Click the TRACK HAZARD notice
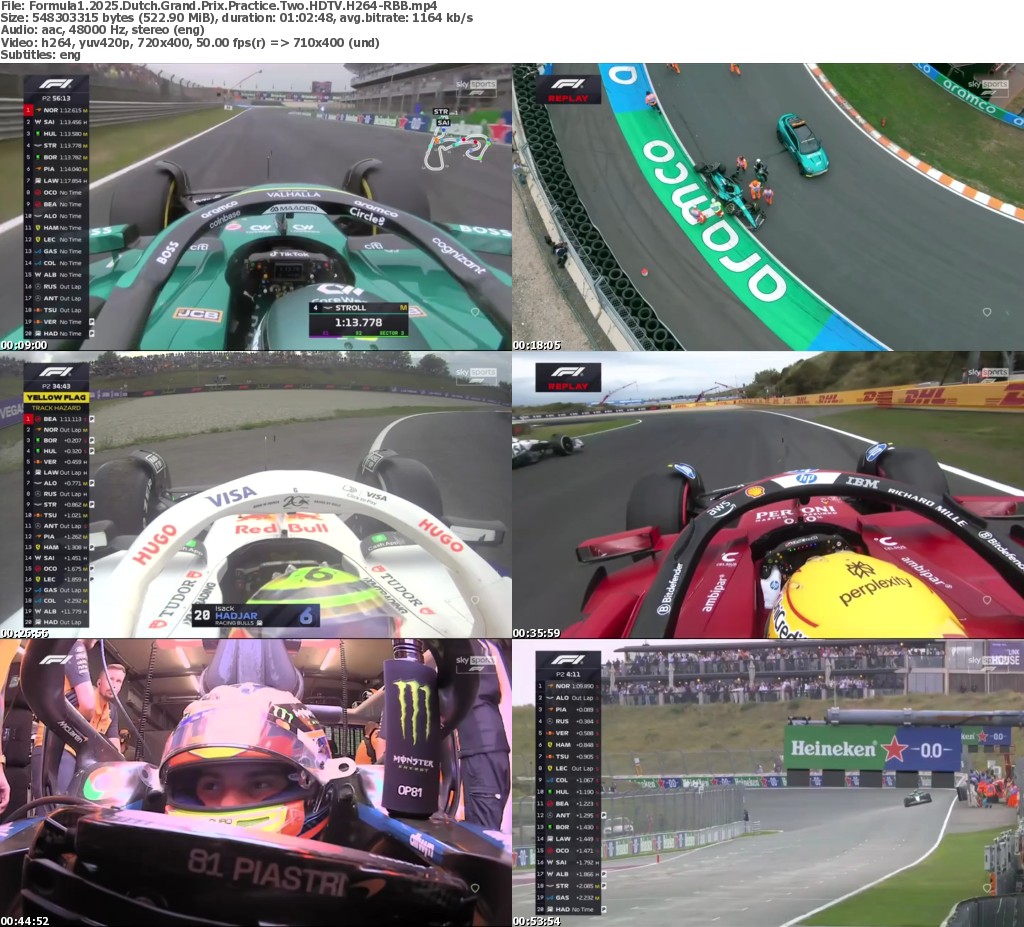 click(56, 408)
